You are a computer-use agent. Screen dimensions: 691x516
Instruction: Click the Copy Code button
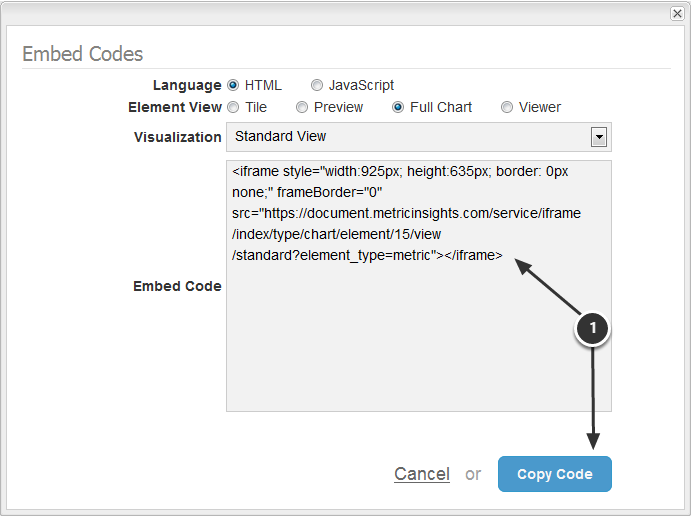tap(555, 474)
